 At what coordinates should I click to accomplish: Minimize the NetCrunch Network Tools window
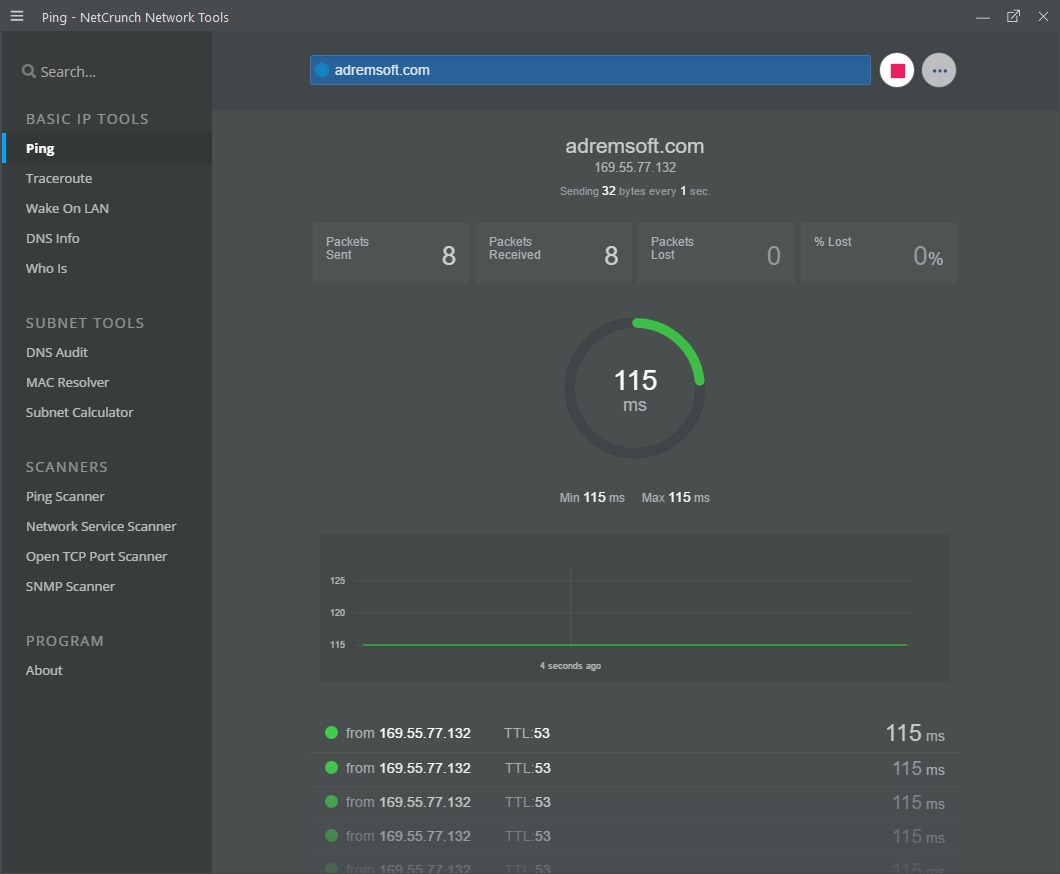983,17
